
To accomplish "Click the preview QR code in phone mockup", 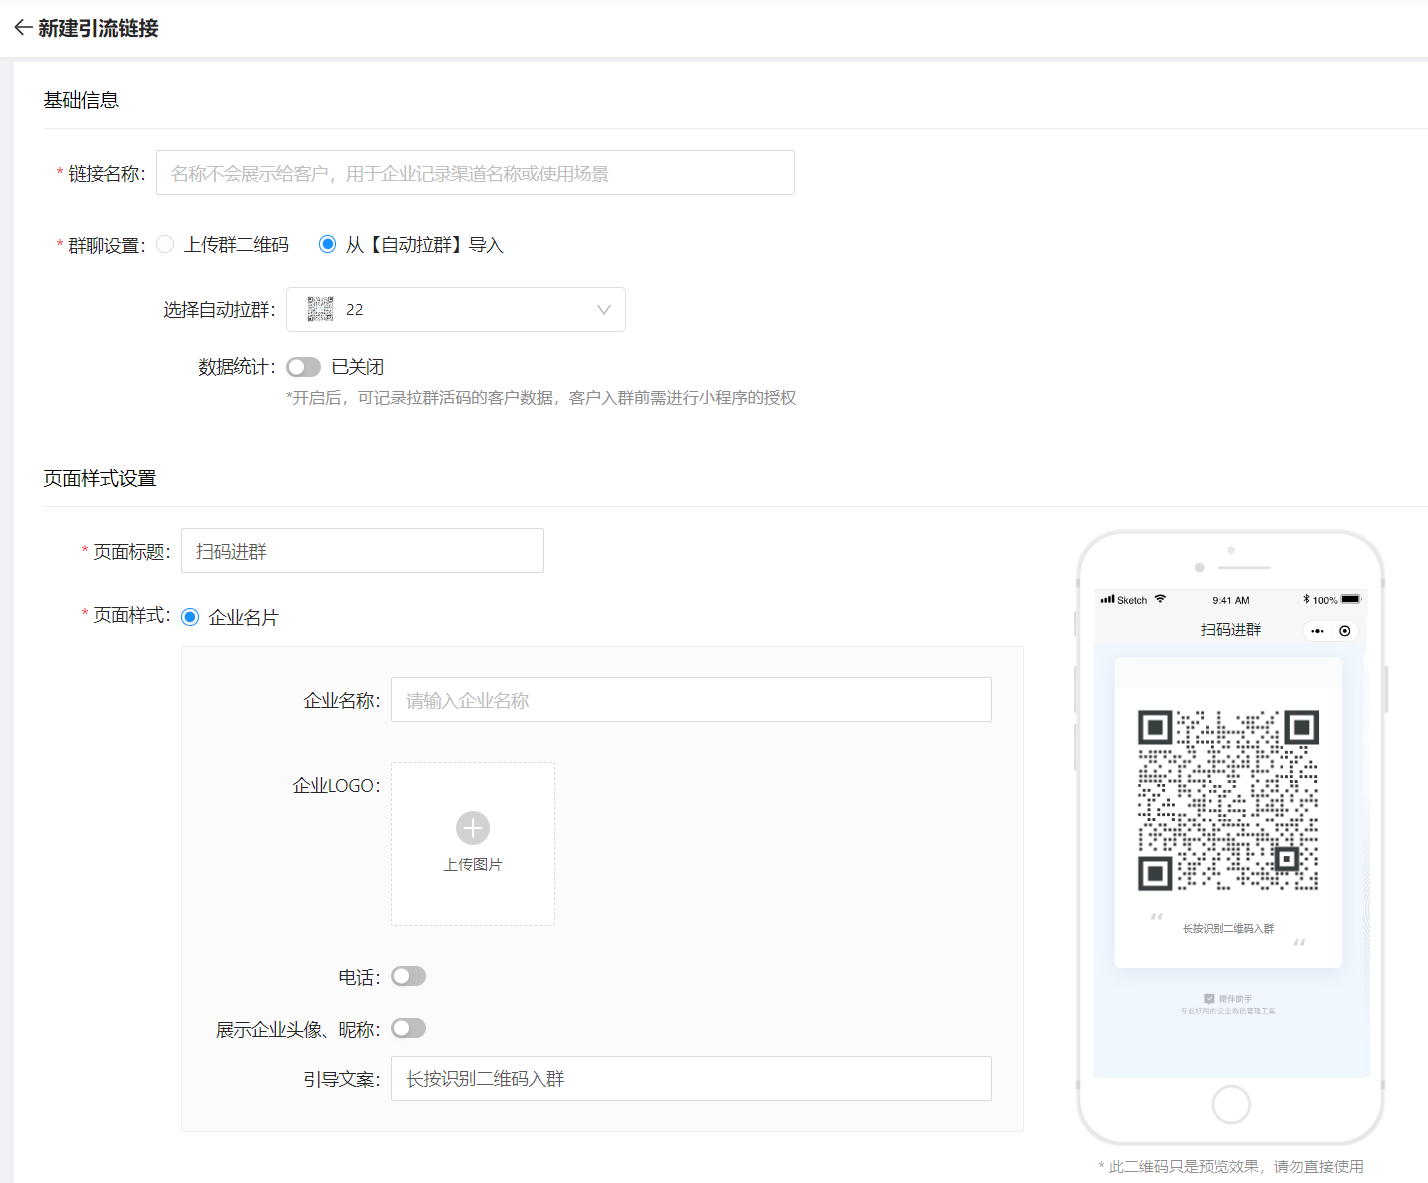I will pos(1228,800).
